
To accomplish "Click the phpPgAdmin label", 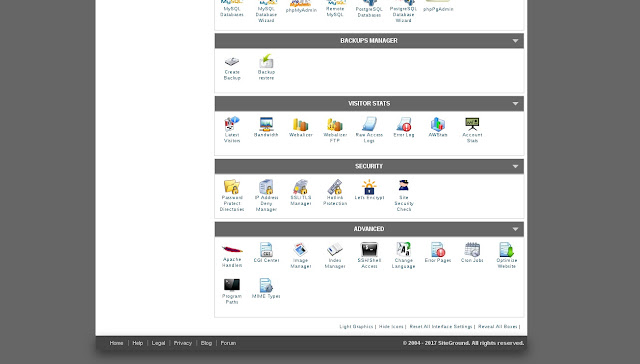I will pos(438,9).
